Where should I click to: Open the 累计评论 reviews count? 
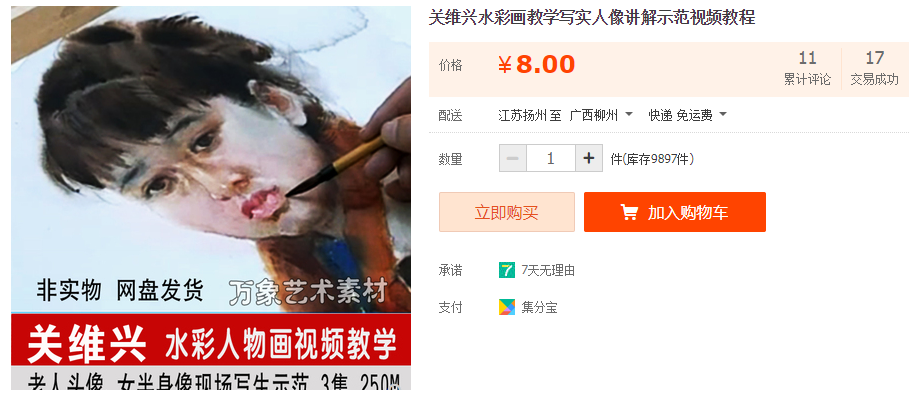807,69
